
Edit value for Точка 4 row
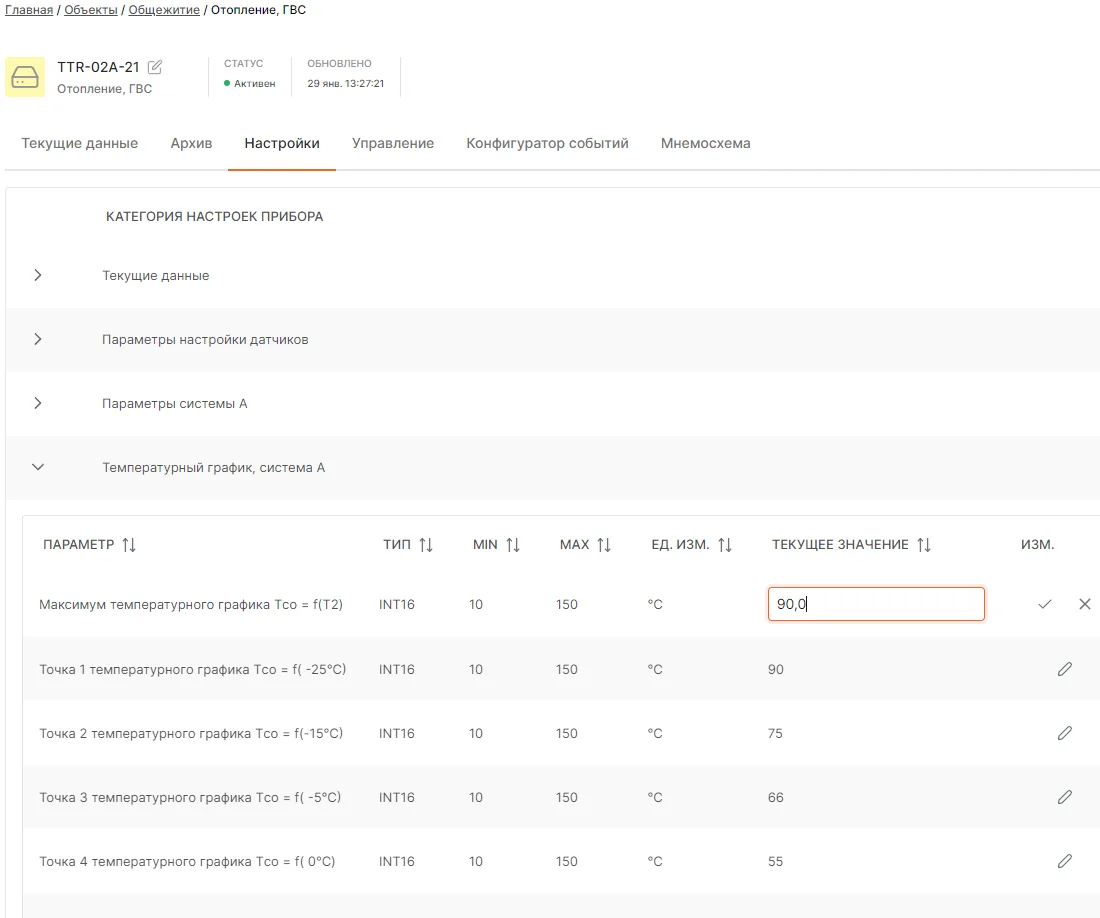click(x=1065, y=860)
